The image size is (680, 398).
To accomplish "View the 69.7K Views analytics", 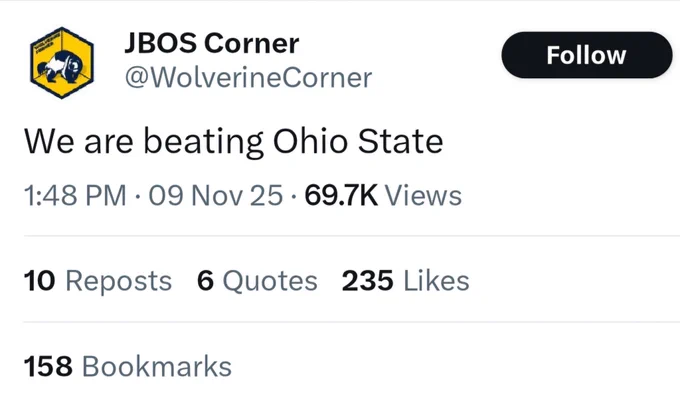I will click(x=383, y=195).
